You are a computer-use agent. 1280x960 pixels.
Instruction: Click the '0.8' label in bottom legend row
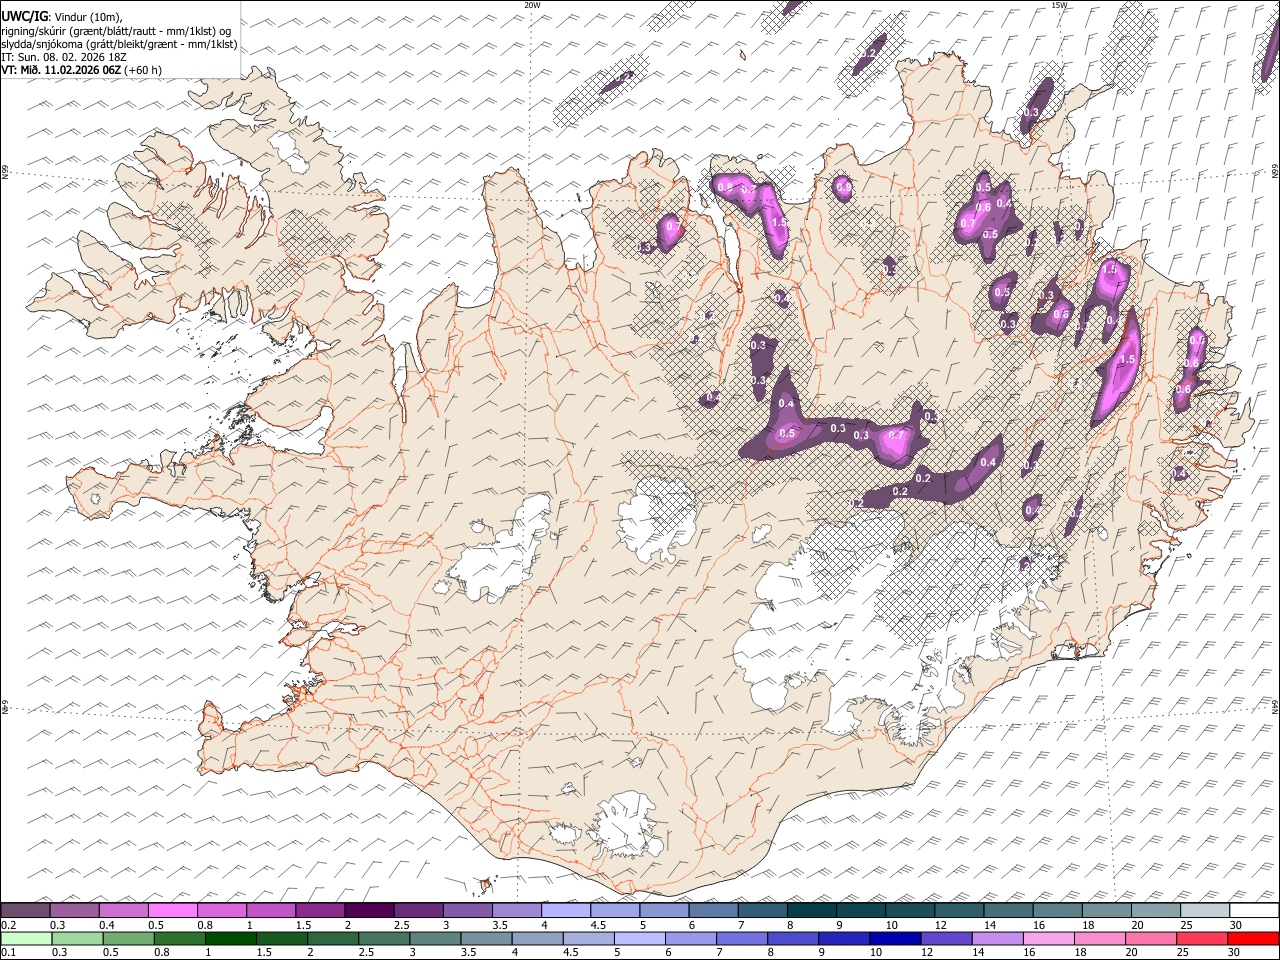161,953
